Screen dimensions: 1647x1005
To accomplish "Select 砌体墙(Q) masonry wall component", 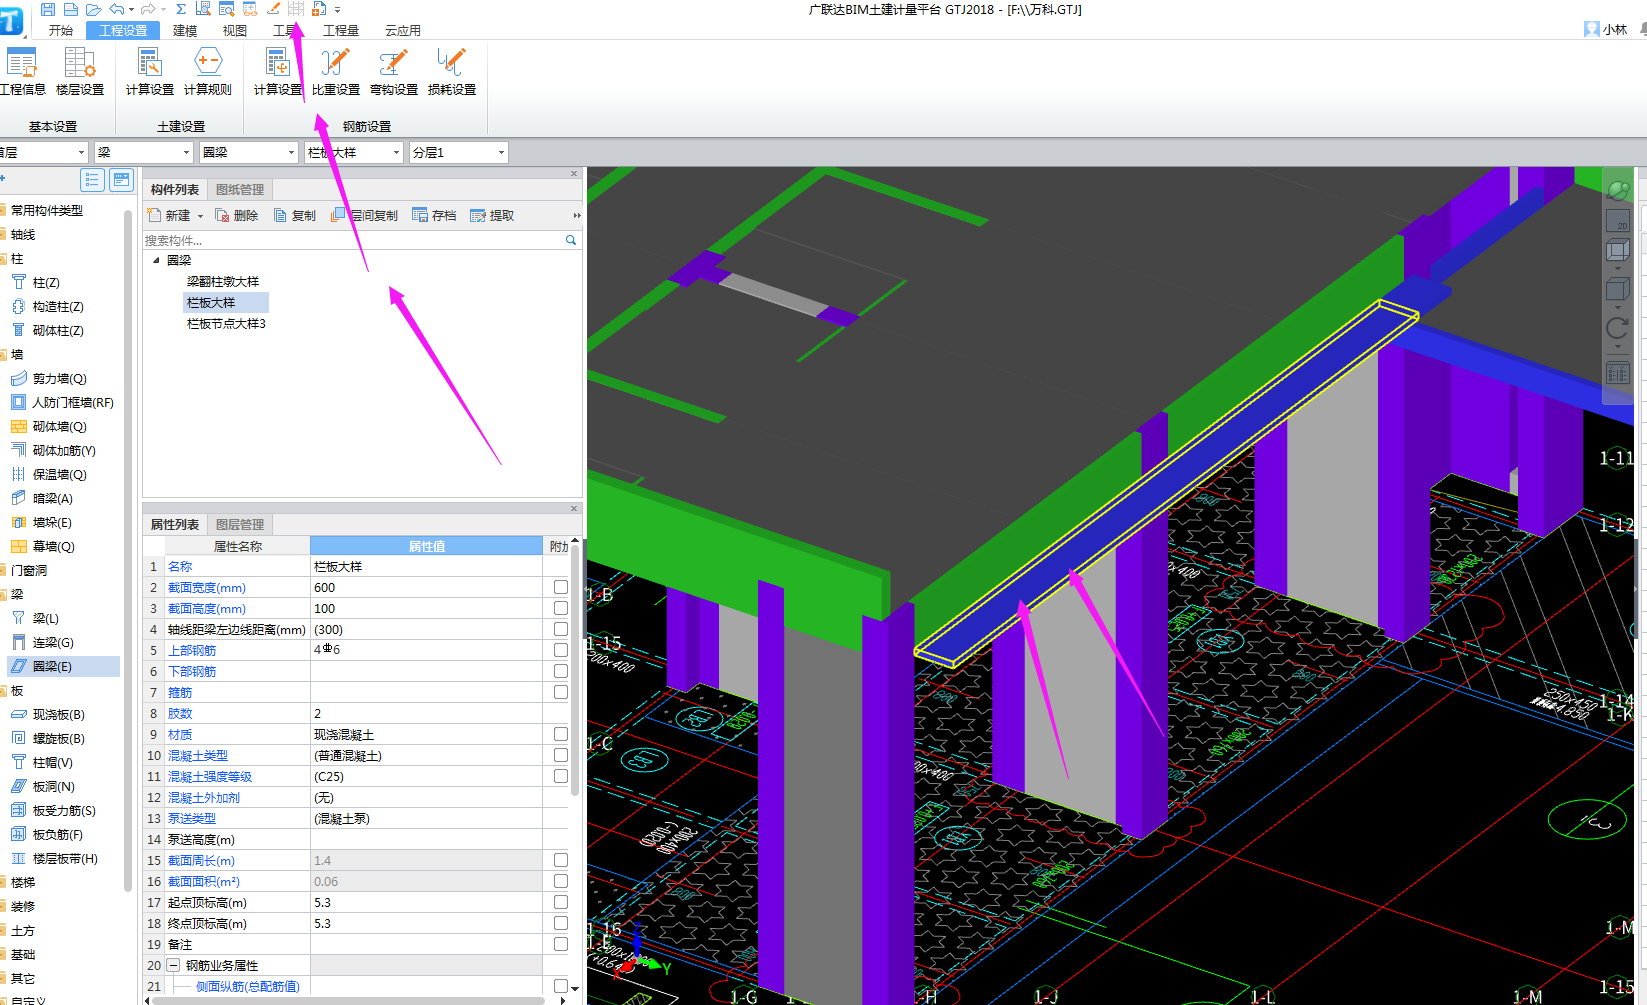I will [60, 427].
